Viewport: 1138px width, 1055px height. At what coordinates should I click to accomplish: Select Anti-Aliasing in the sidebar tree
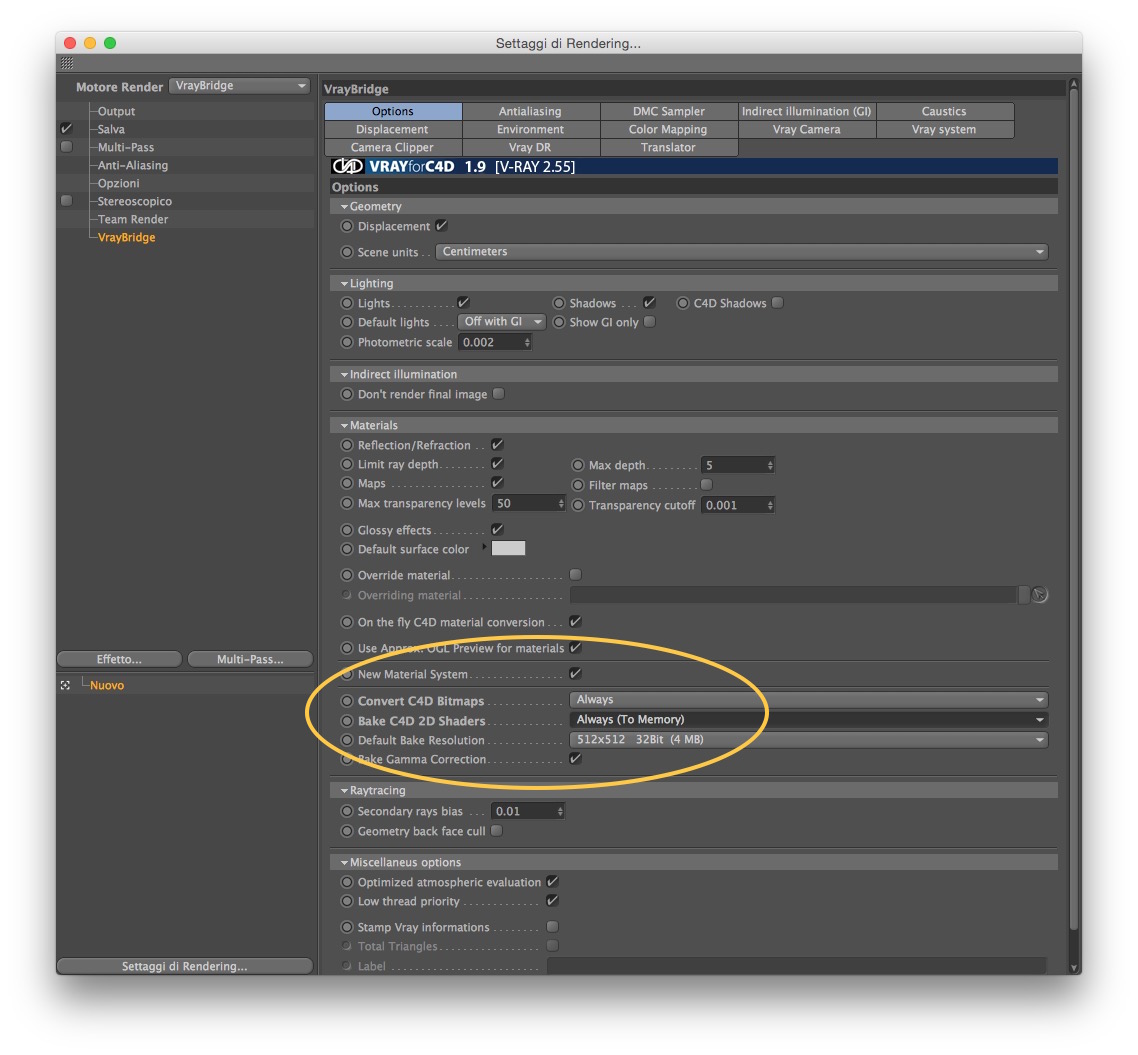tap(133, 165)
